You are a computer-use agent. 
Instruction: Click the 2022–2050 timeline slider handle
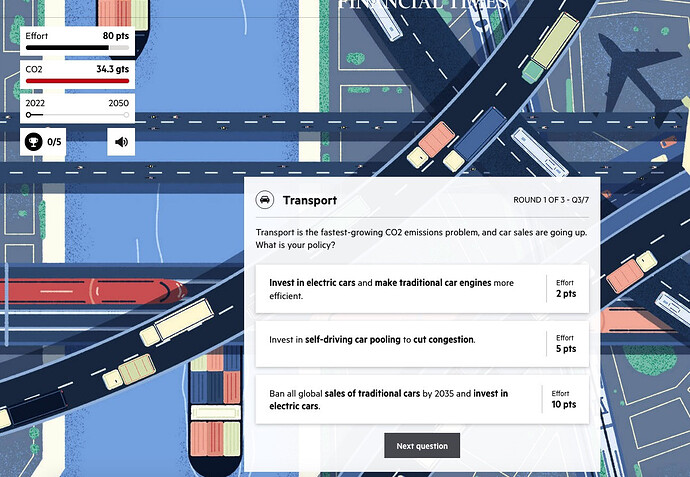pyautogui.click(x=29, y=115)
